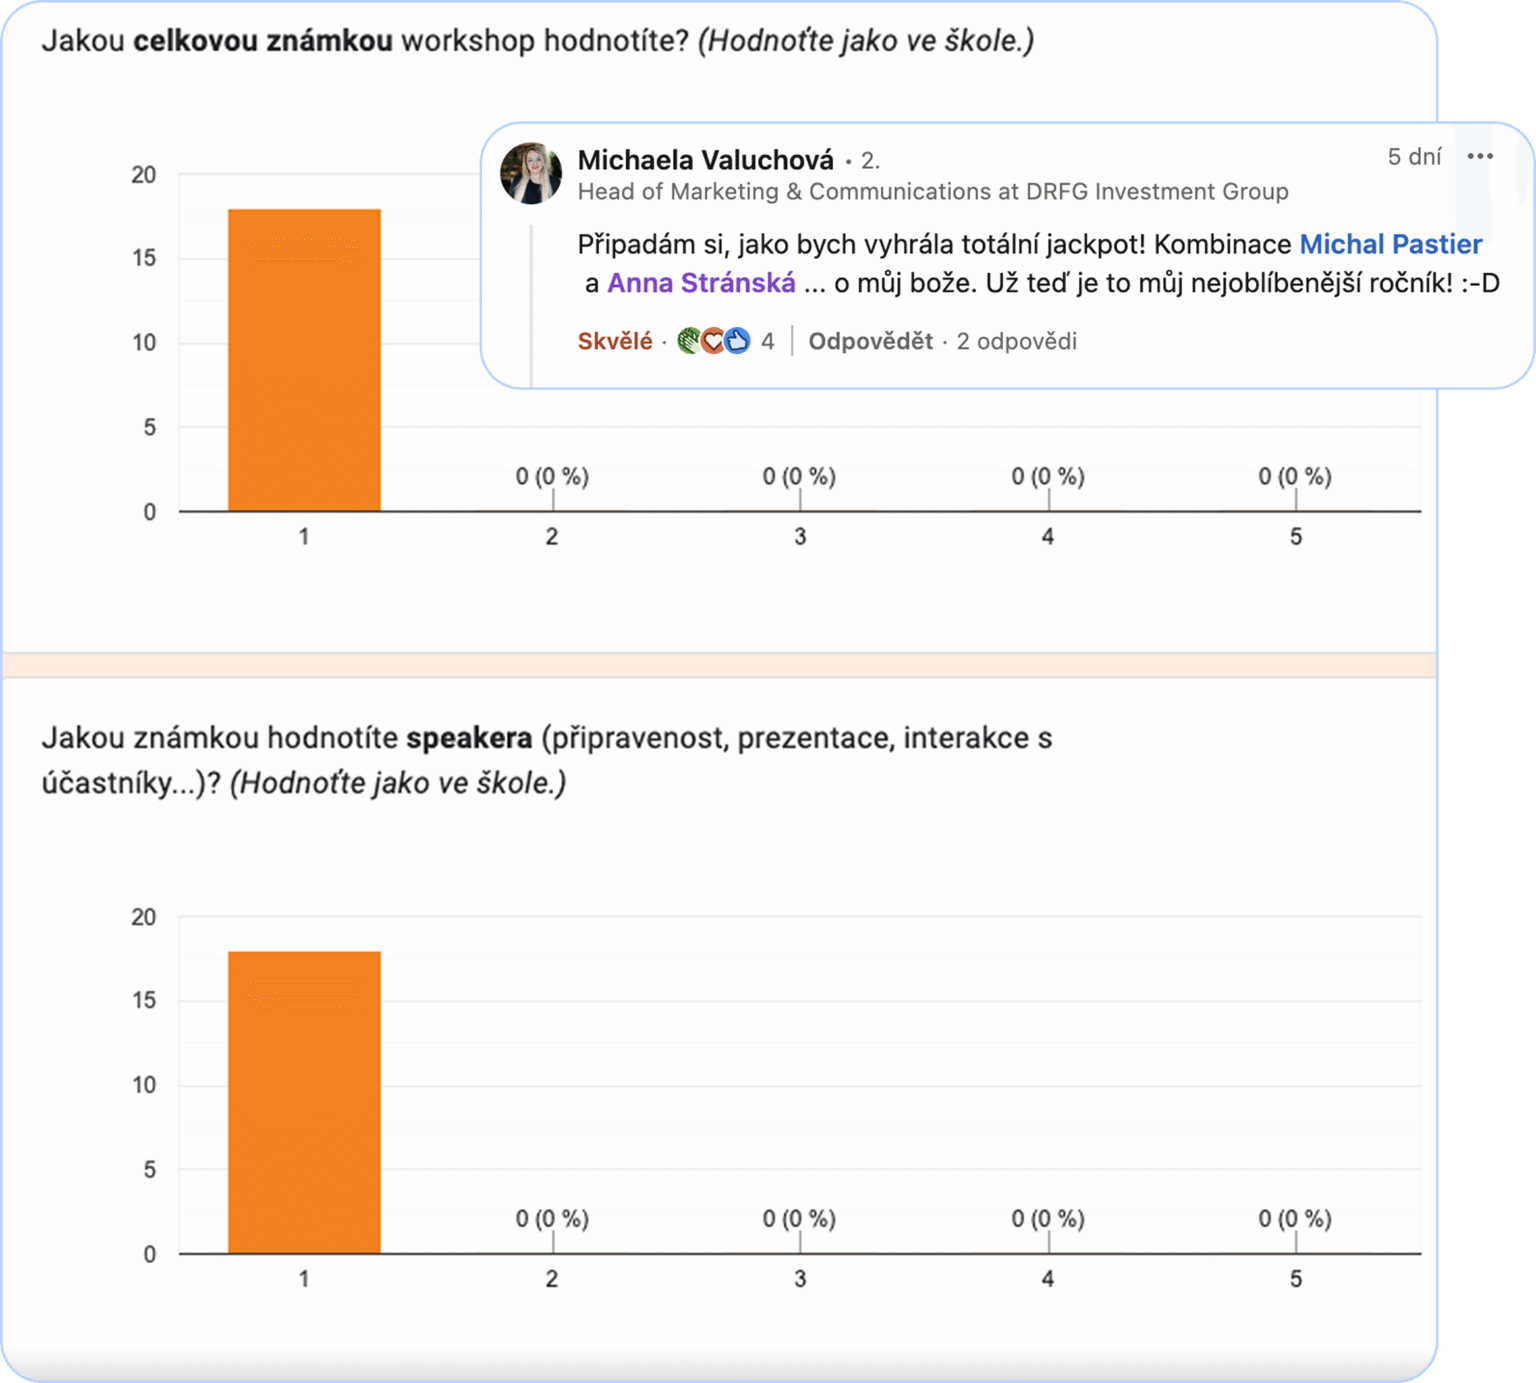This screenshot has width=1536, height=1383.
Task: Click the red heart reaction icon
Action: click(x=712, y=341)
